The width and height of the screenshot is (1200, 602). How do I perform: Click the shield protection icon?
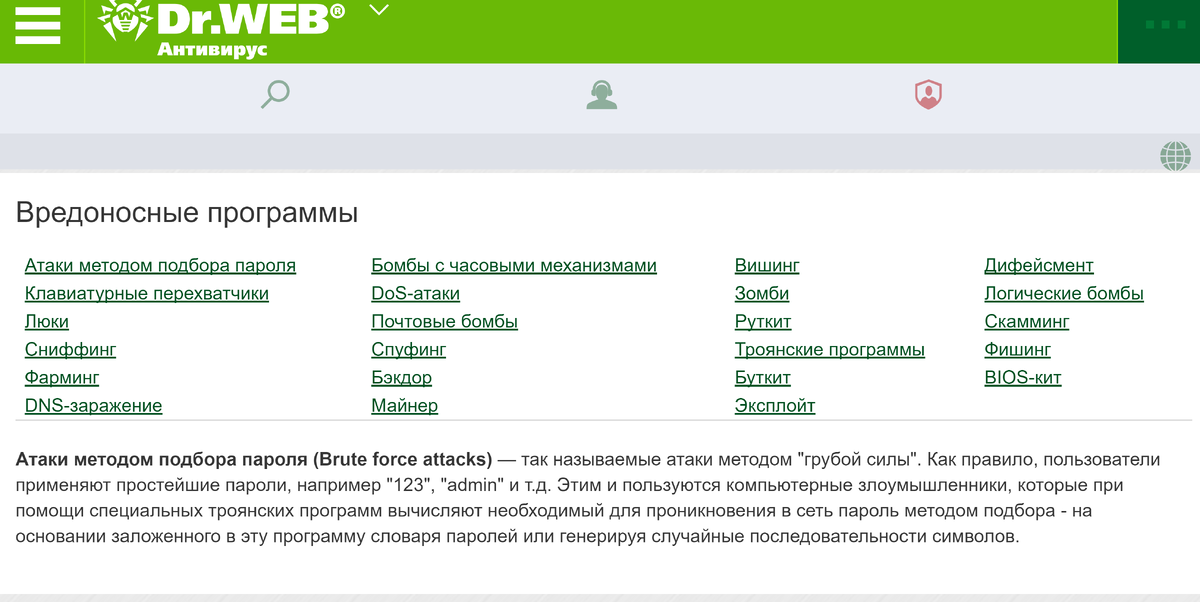point(928,92)
